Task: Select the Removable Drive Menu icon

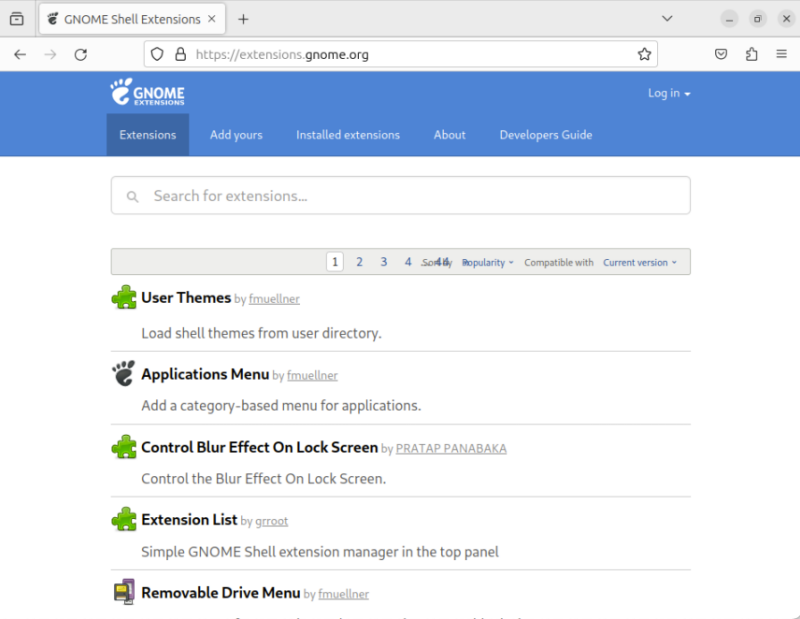Action: pyautogui.click(x=123, y=592)
